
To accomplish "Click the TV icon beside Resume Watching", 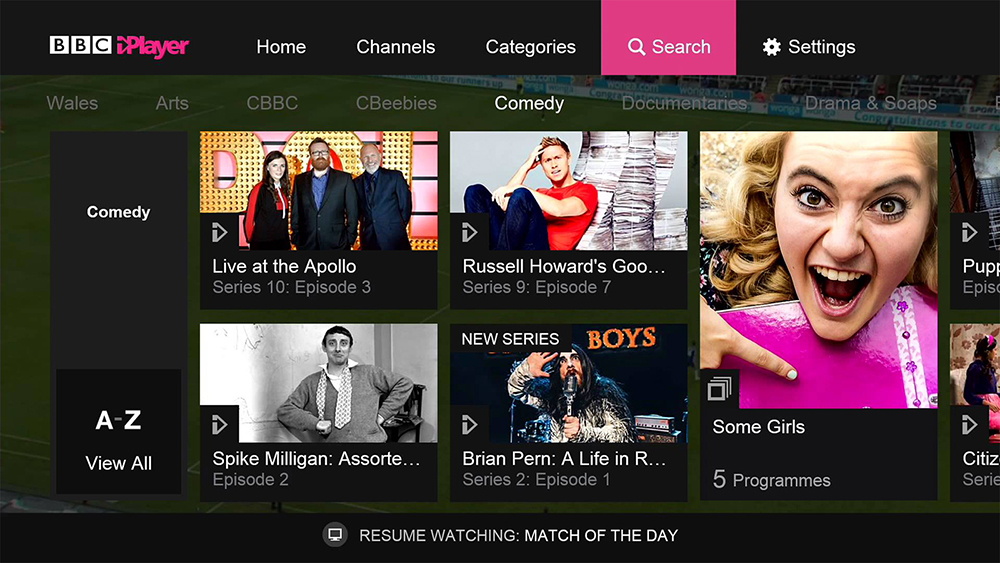I will 335,535.
